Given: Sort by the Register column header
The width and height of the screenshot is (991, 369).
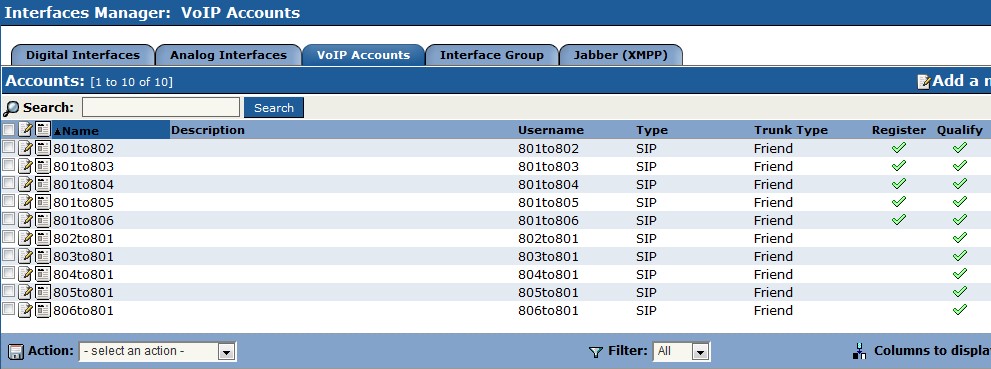Looking at the screenshot, I should point(899,130).
